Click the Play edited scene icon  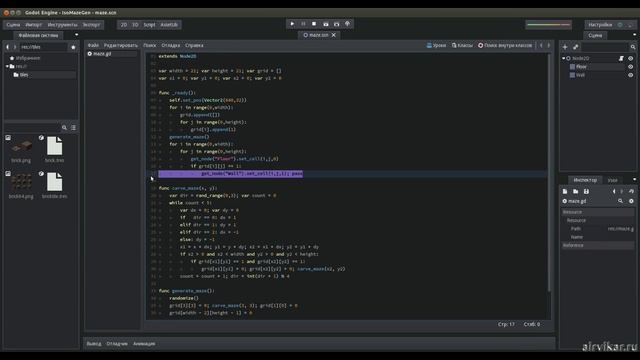pyautogui.click(x=326, y=24)
